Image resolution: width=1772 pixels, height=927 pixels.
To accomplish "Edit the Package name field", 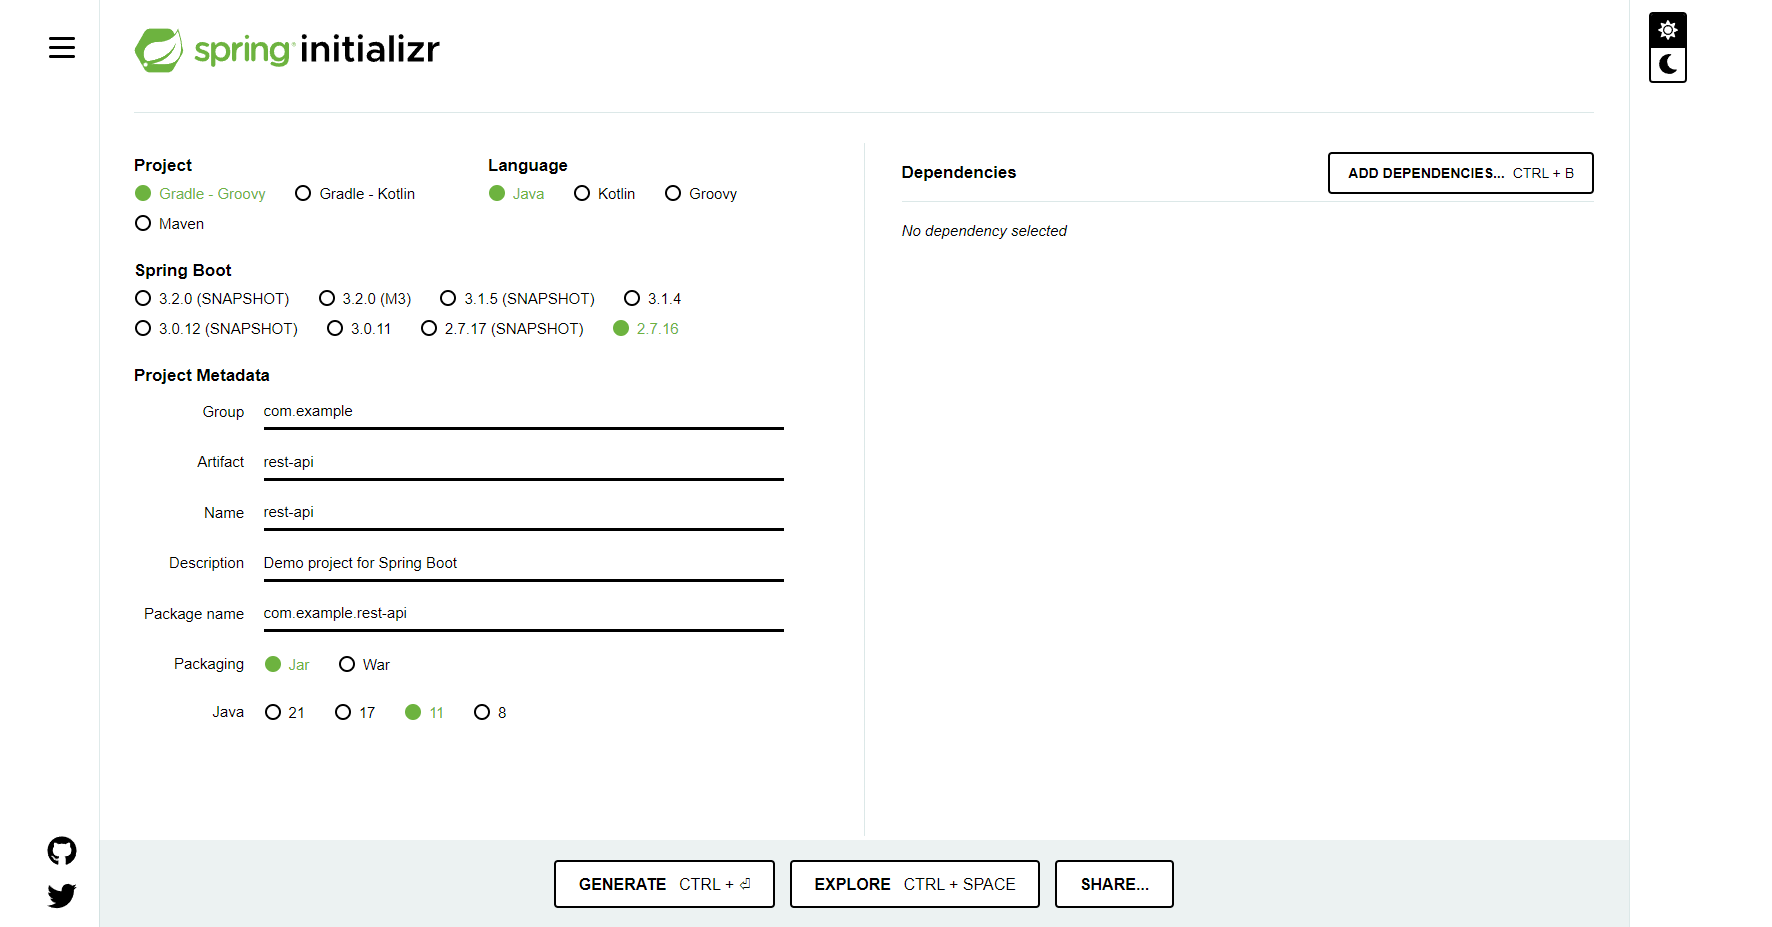I will click(524, 614).
